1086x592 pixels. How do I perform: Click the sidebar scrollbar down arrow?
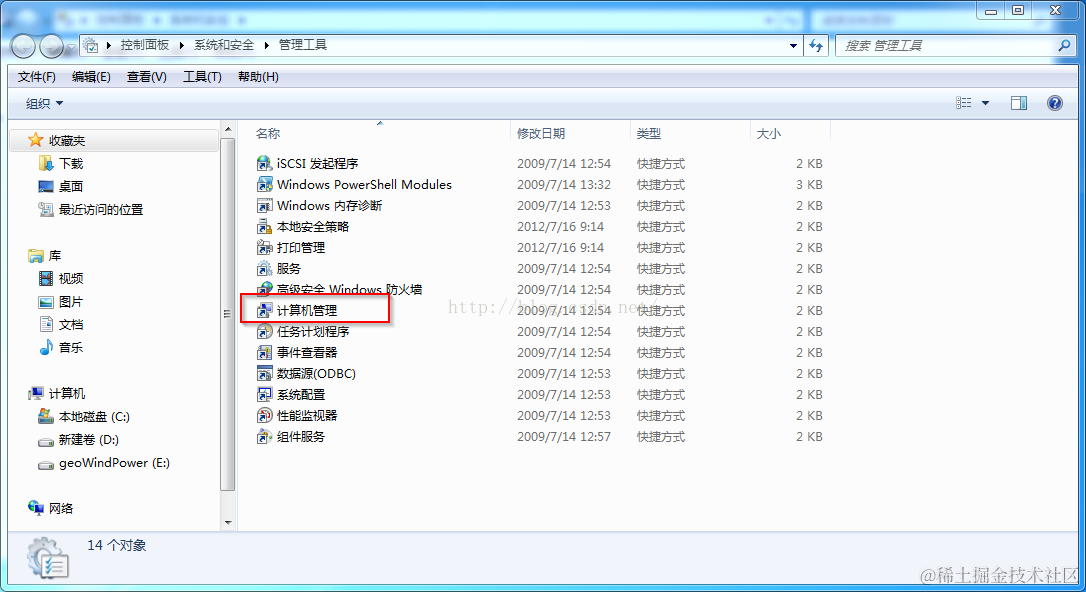click(228, 522)
